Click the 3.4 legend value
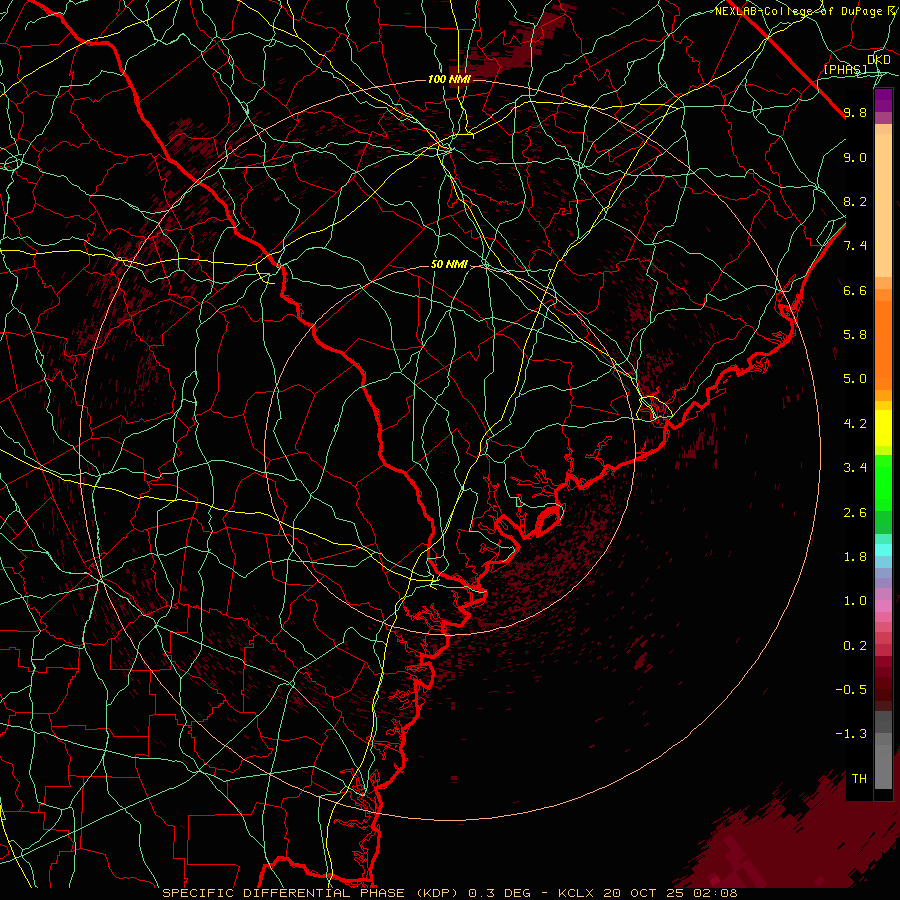900x900 pixels. pos(855,468)
